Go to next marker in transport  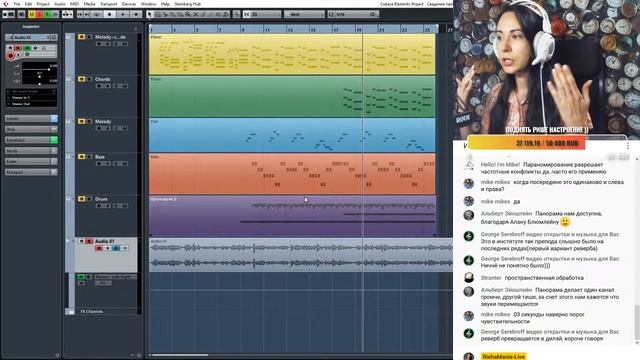pos(87,14)
